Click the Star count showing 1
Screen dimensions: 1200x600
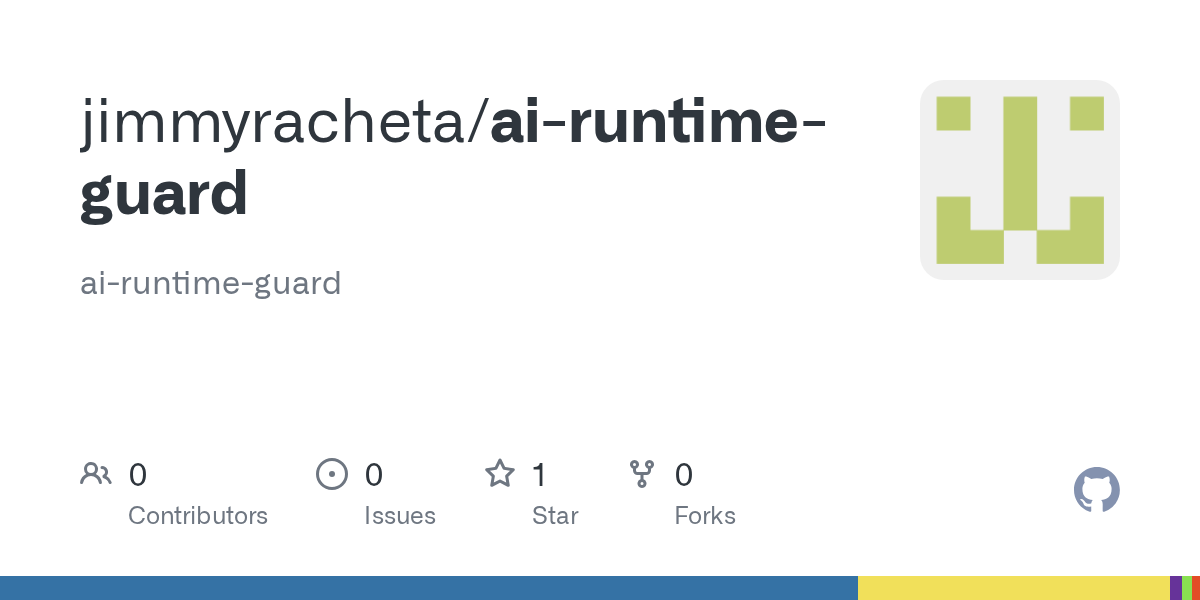tap(539, 474)
